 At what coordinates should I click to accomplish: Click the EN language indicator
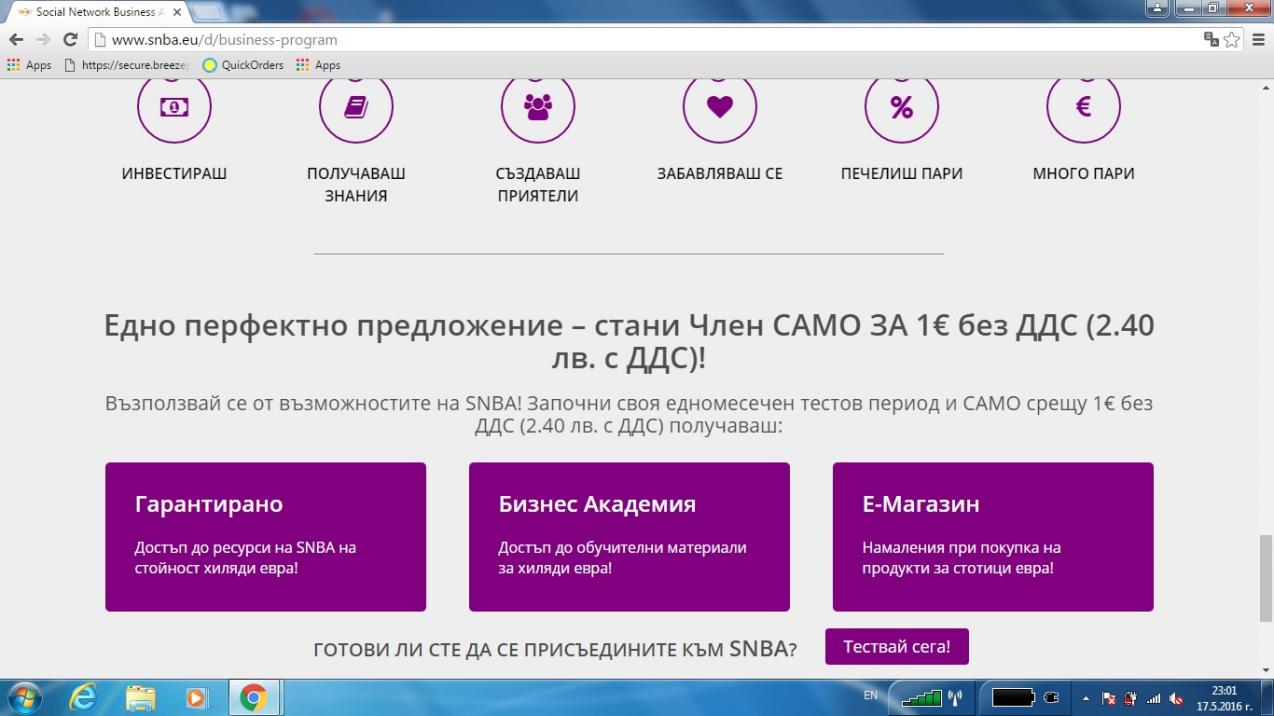(870, 695)
